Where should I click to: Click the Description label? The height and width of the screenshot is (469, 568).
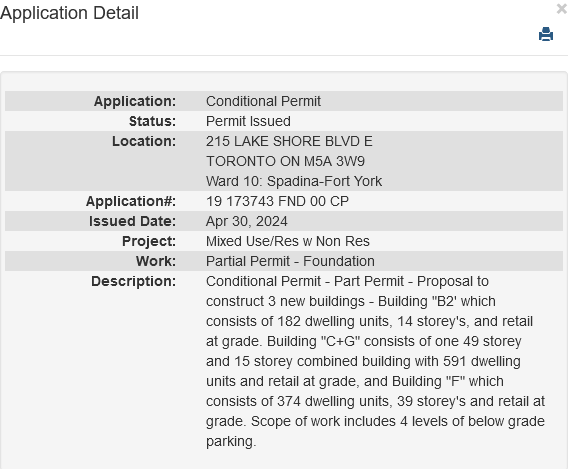(133, 281)
